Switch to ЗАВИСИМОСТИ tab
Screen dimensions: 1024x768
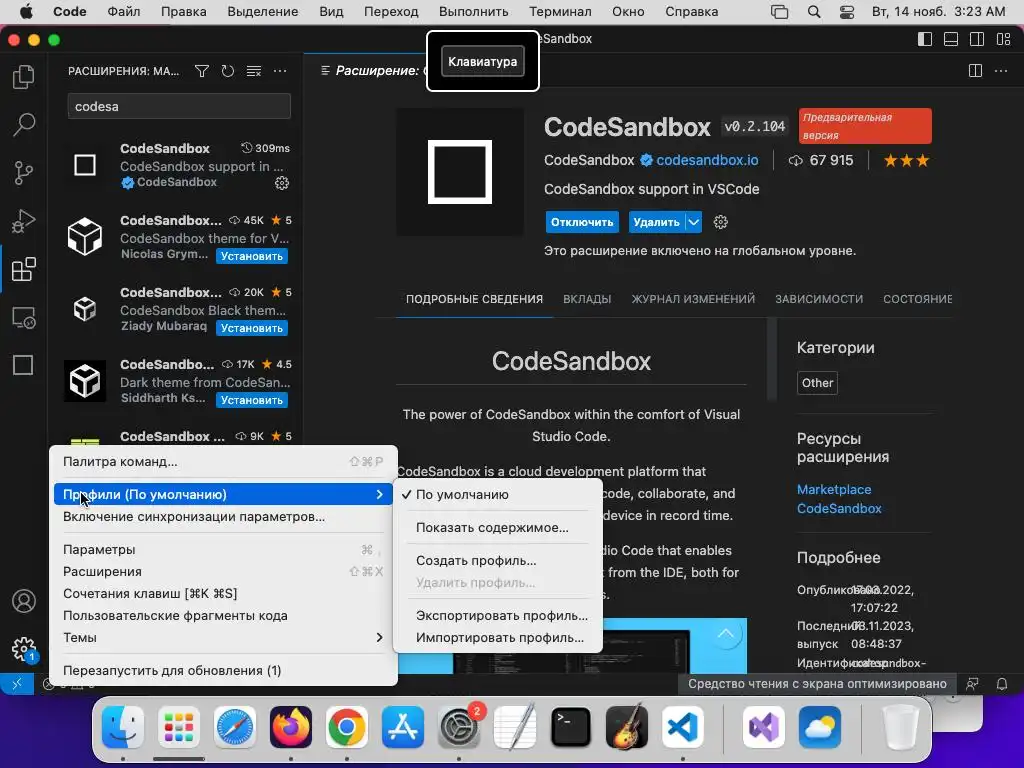(819, 299)
